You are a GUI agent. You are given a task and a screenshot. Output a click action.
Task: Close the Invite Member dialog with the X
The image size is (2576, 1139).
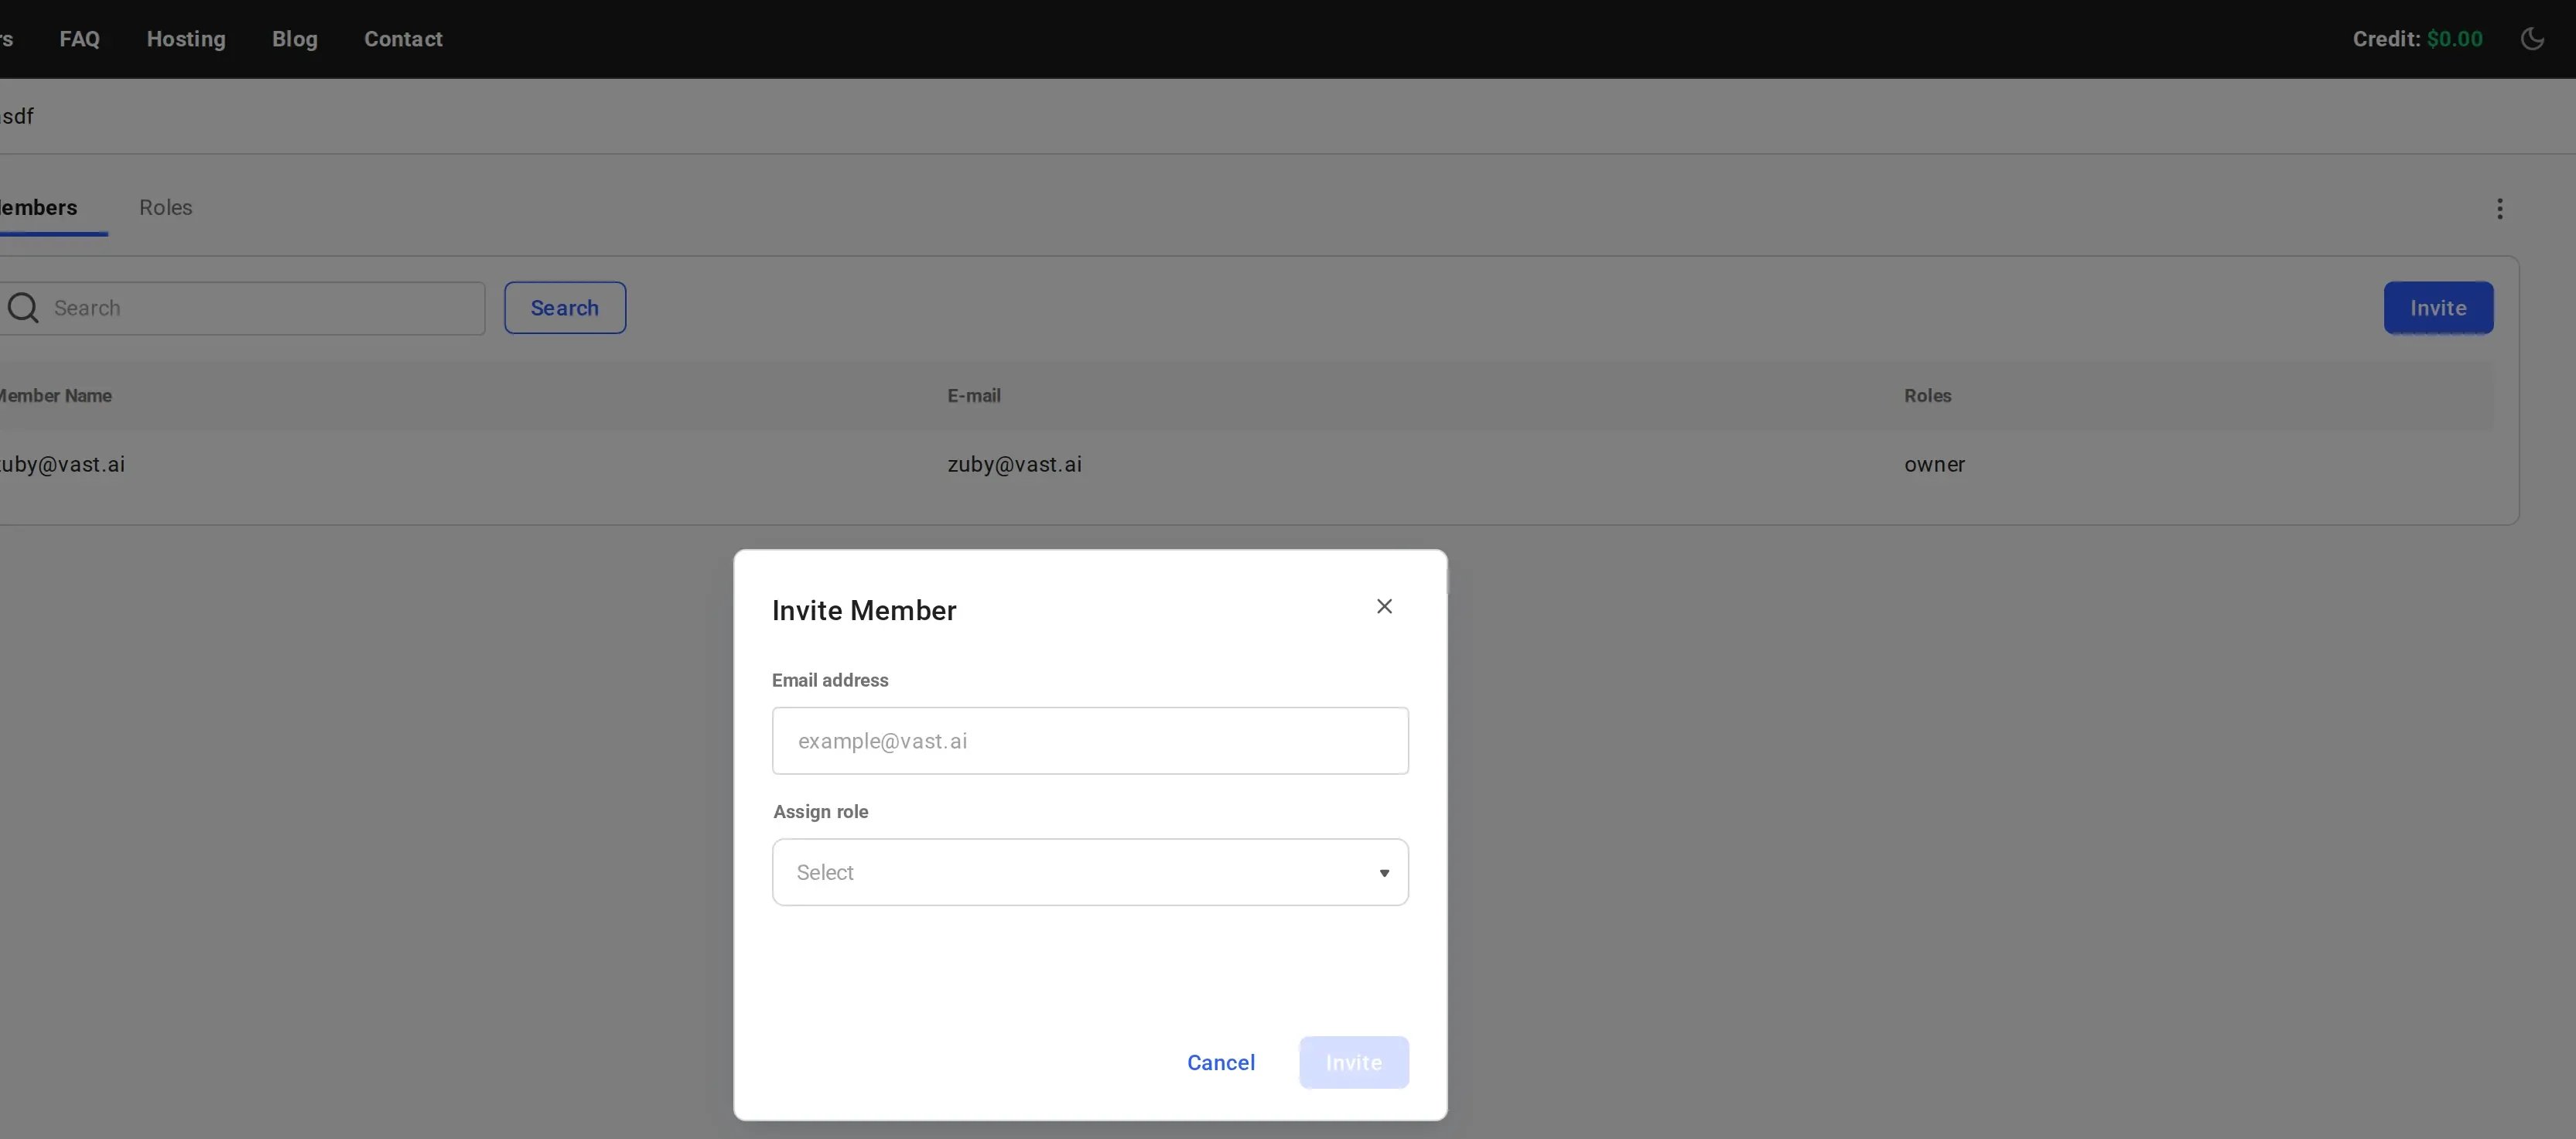[1384, 607]
